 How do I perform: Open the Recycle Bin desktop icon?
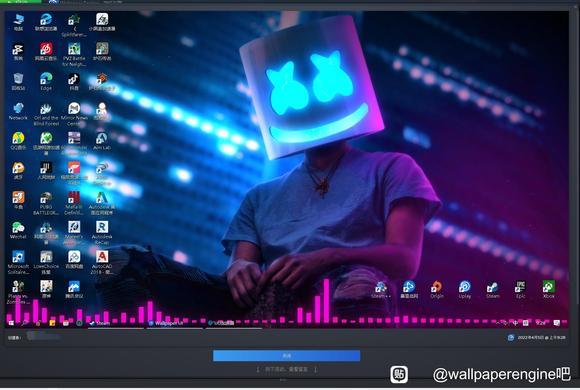tap(18, 81)
